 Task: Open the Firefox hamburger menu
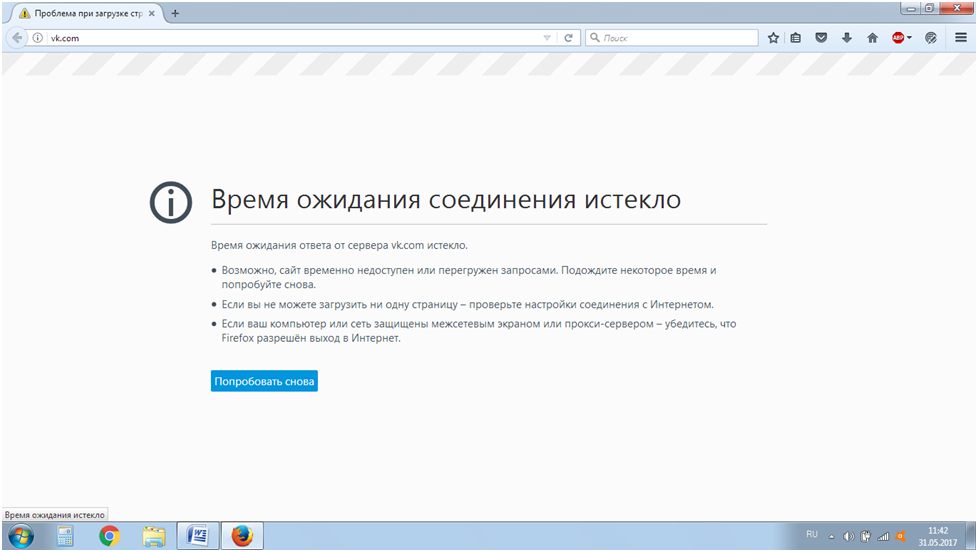[x=961, y=38]
